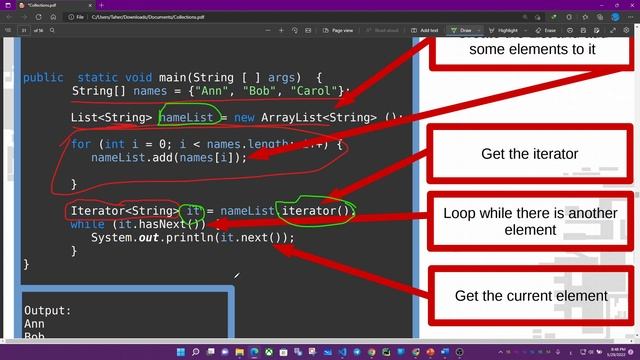Screen dimensions: 640x360
Task: Expand the Highlight color options dropdown
Action: tap(525, 30)
